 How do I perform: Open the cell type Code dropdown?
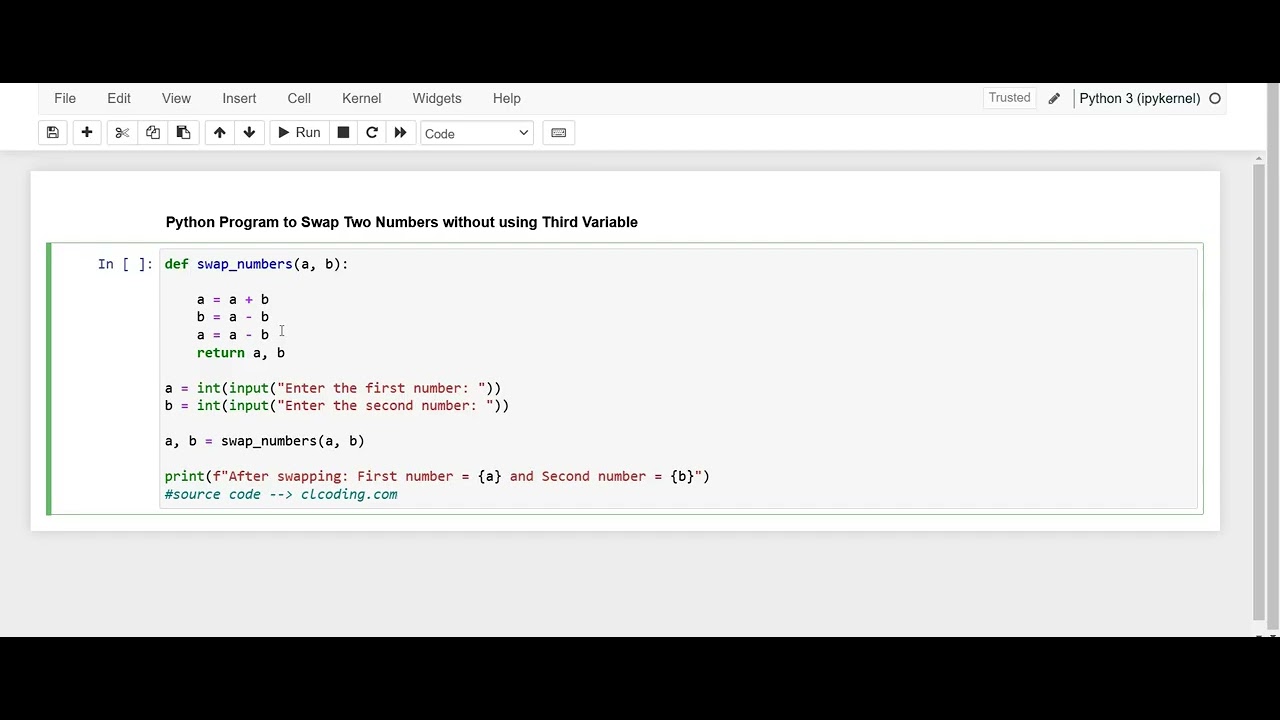[477, 133]
